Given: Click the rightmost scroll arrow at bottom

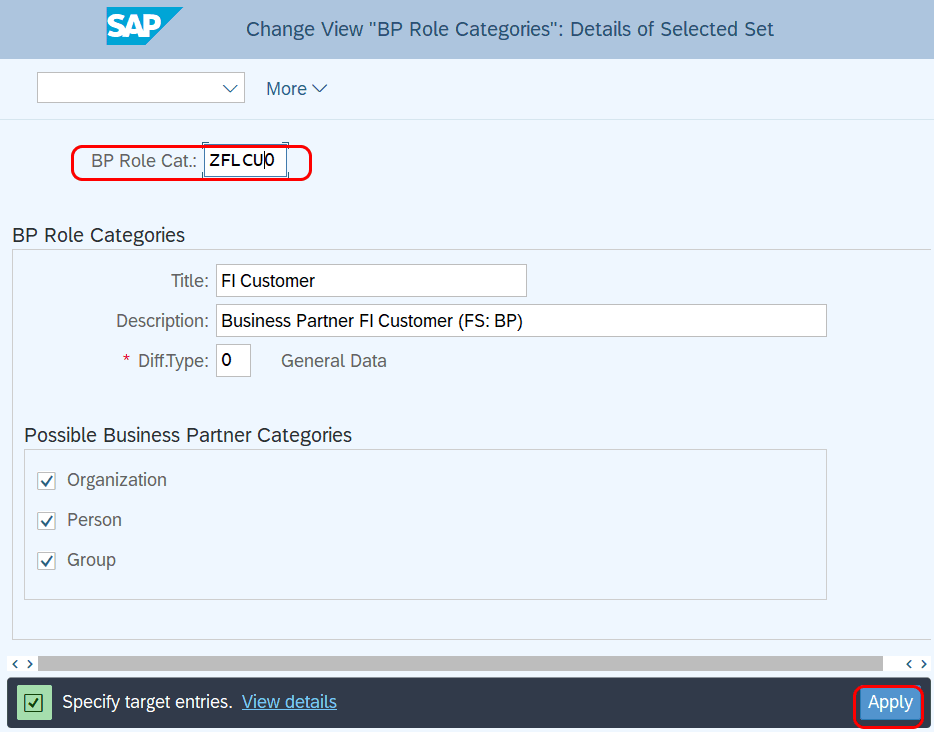Looking at the screenshot, I should 924,664.
